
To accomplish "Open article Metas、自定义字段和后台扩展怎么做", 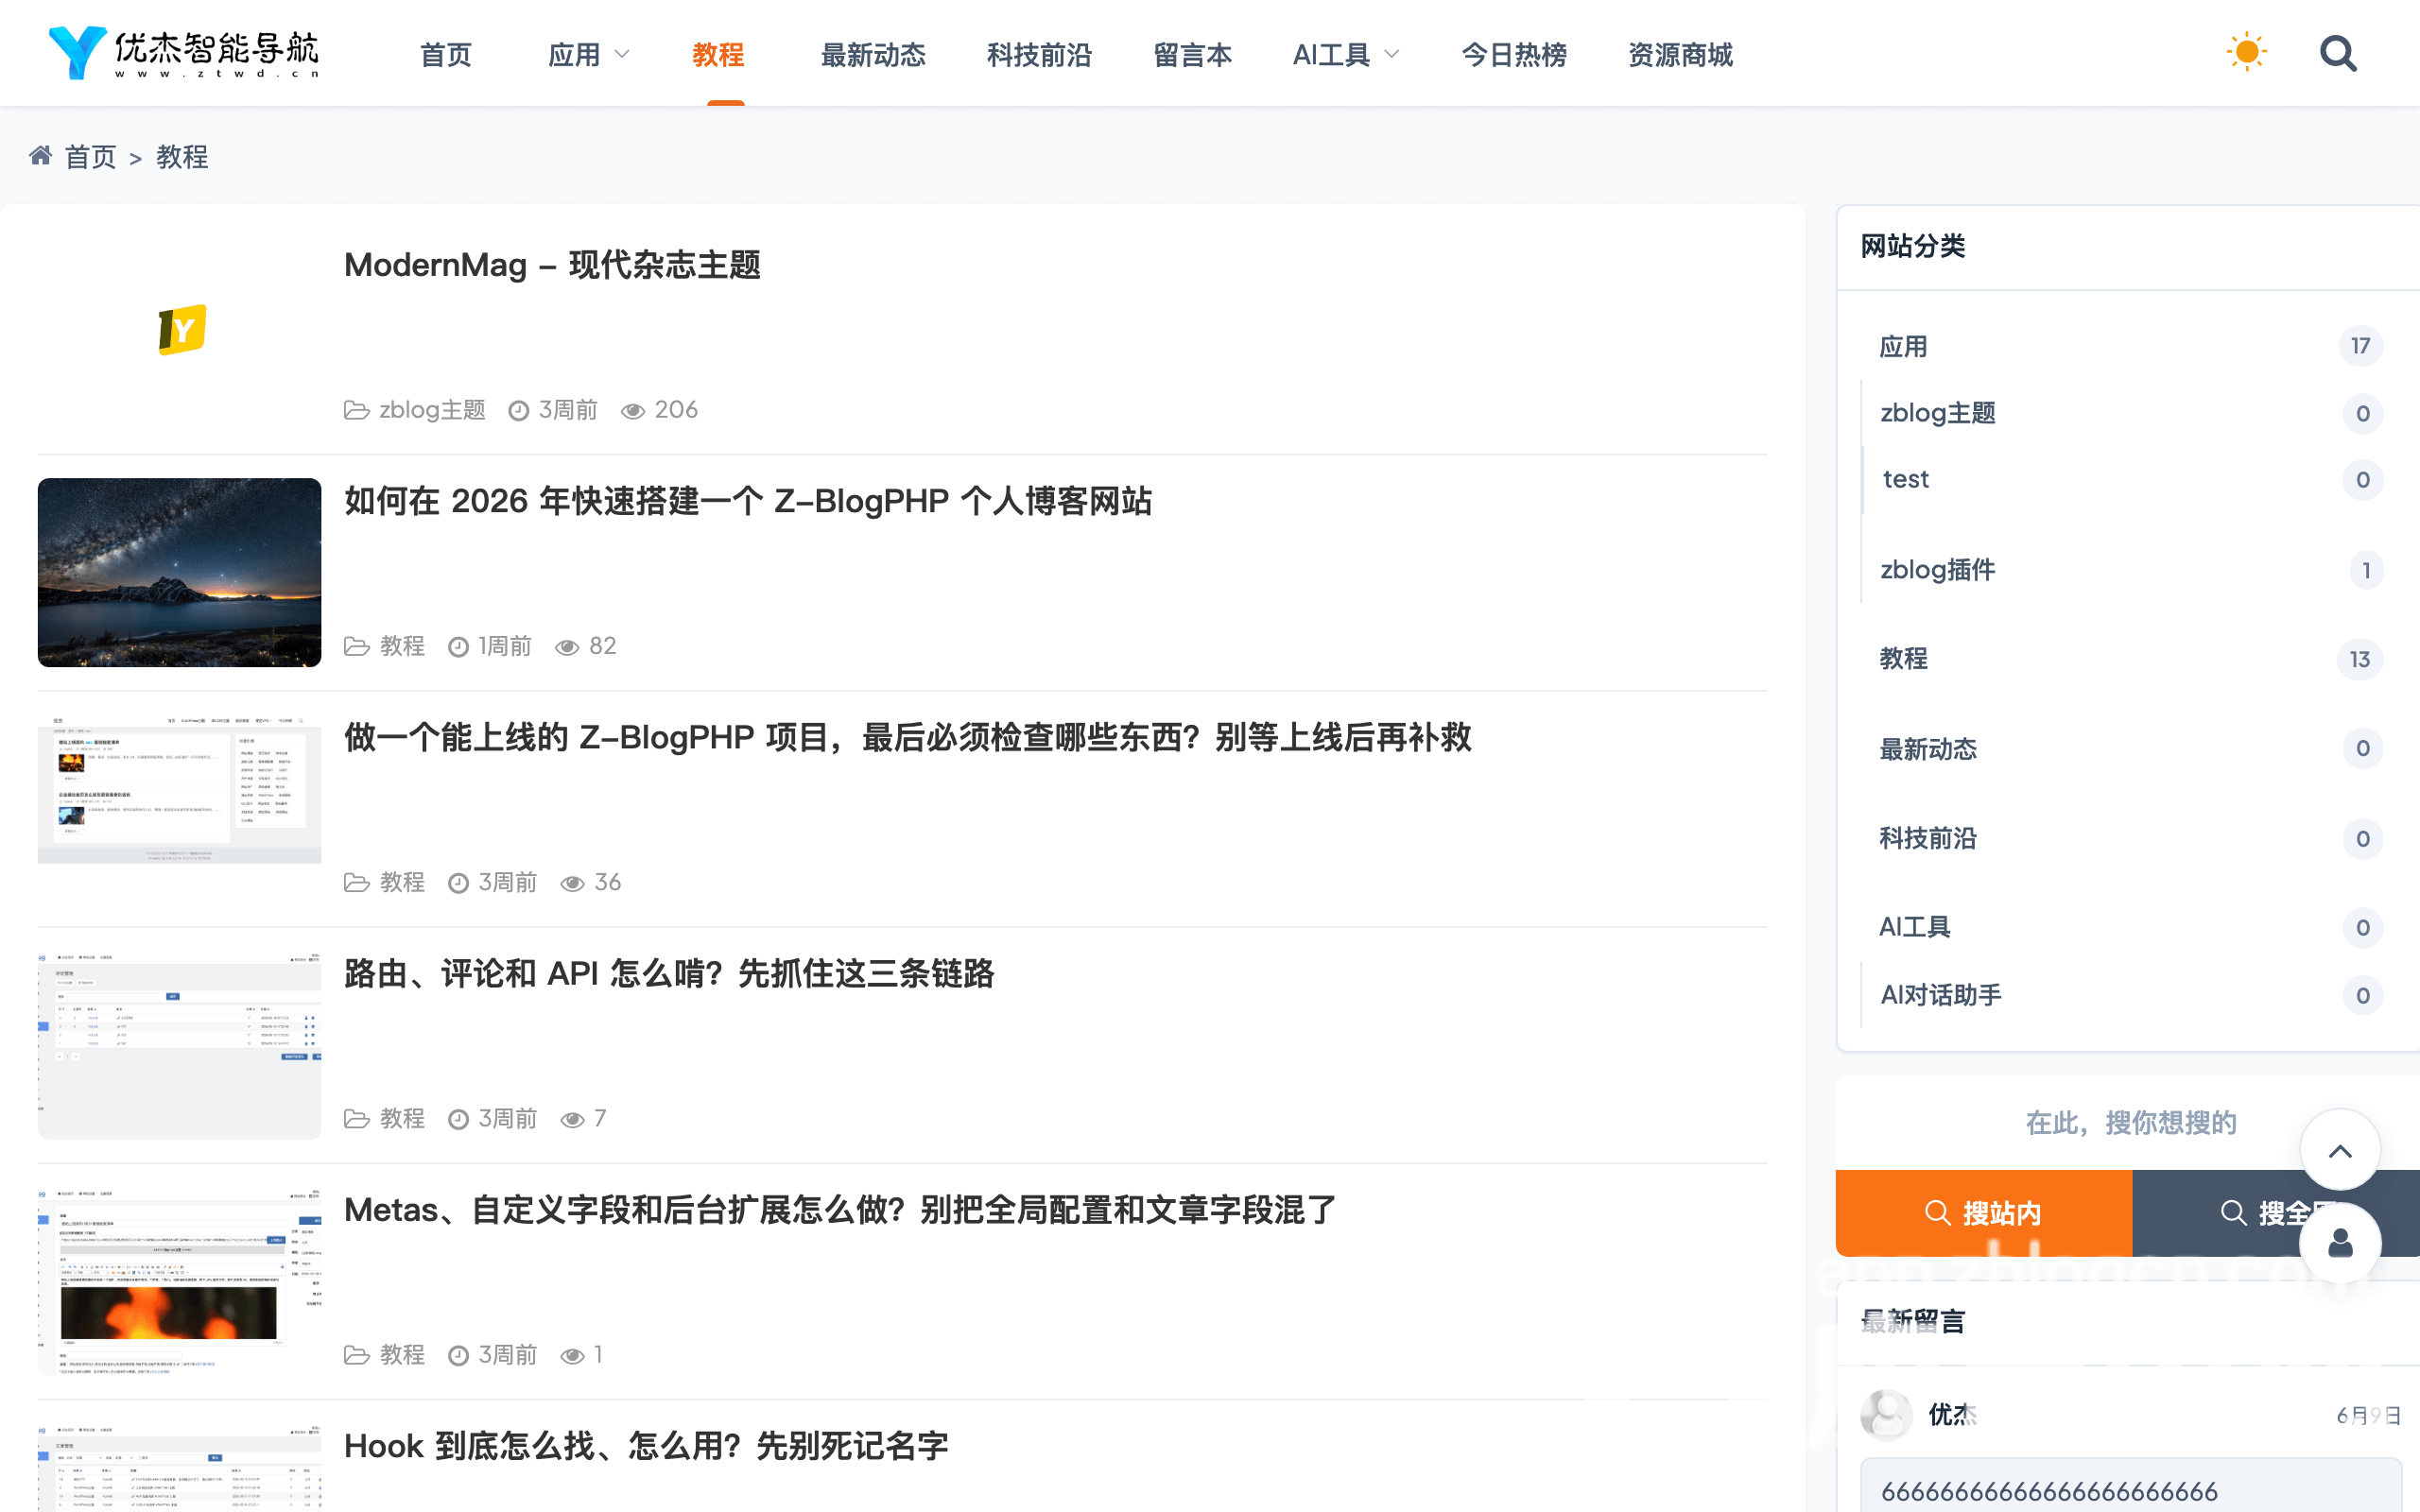I will tap(840, 1210).
